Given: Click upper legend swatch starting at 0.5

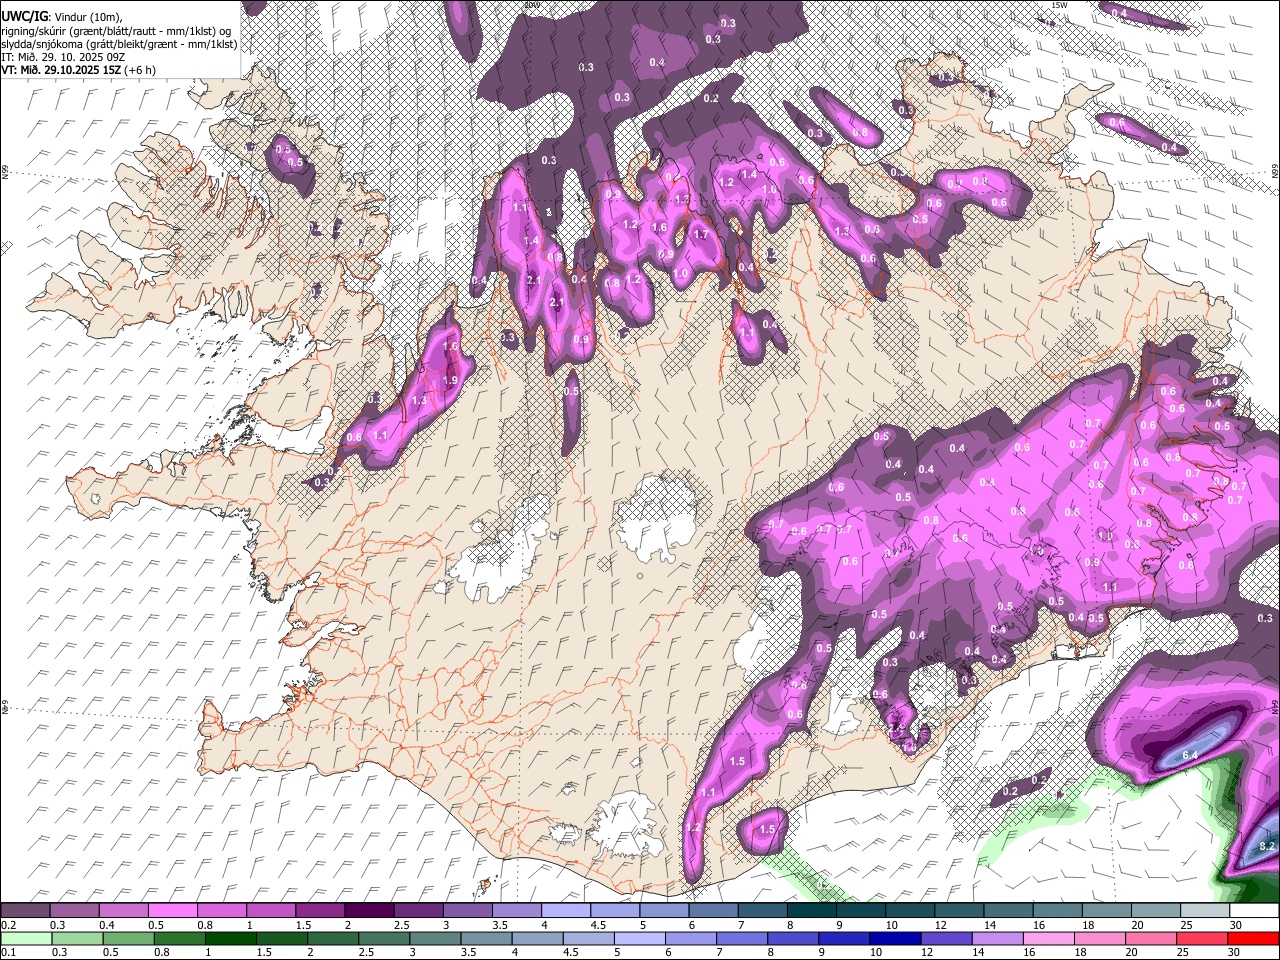Looking at the screenshot, I should click(x=172, y=911).
